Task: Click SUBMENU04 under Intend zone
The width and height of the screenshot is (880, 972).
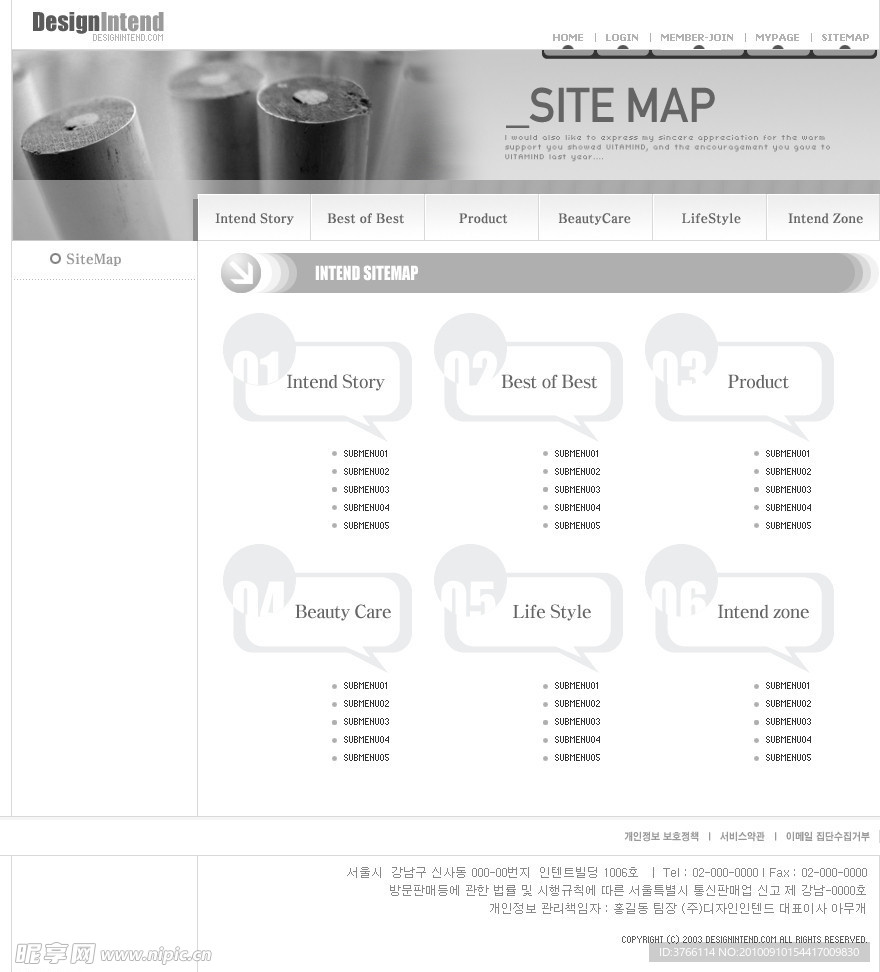Action: (788, 740)
